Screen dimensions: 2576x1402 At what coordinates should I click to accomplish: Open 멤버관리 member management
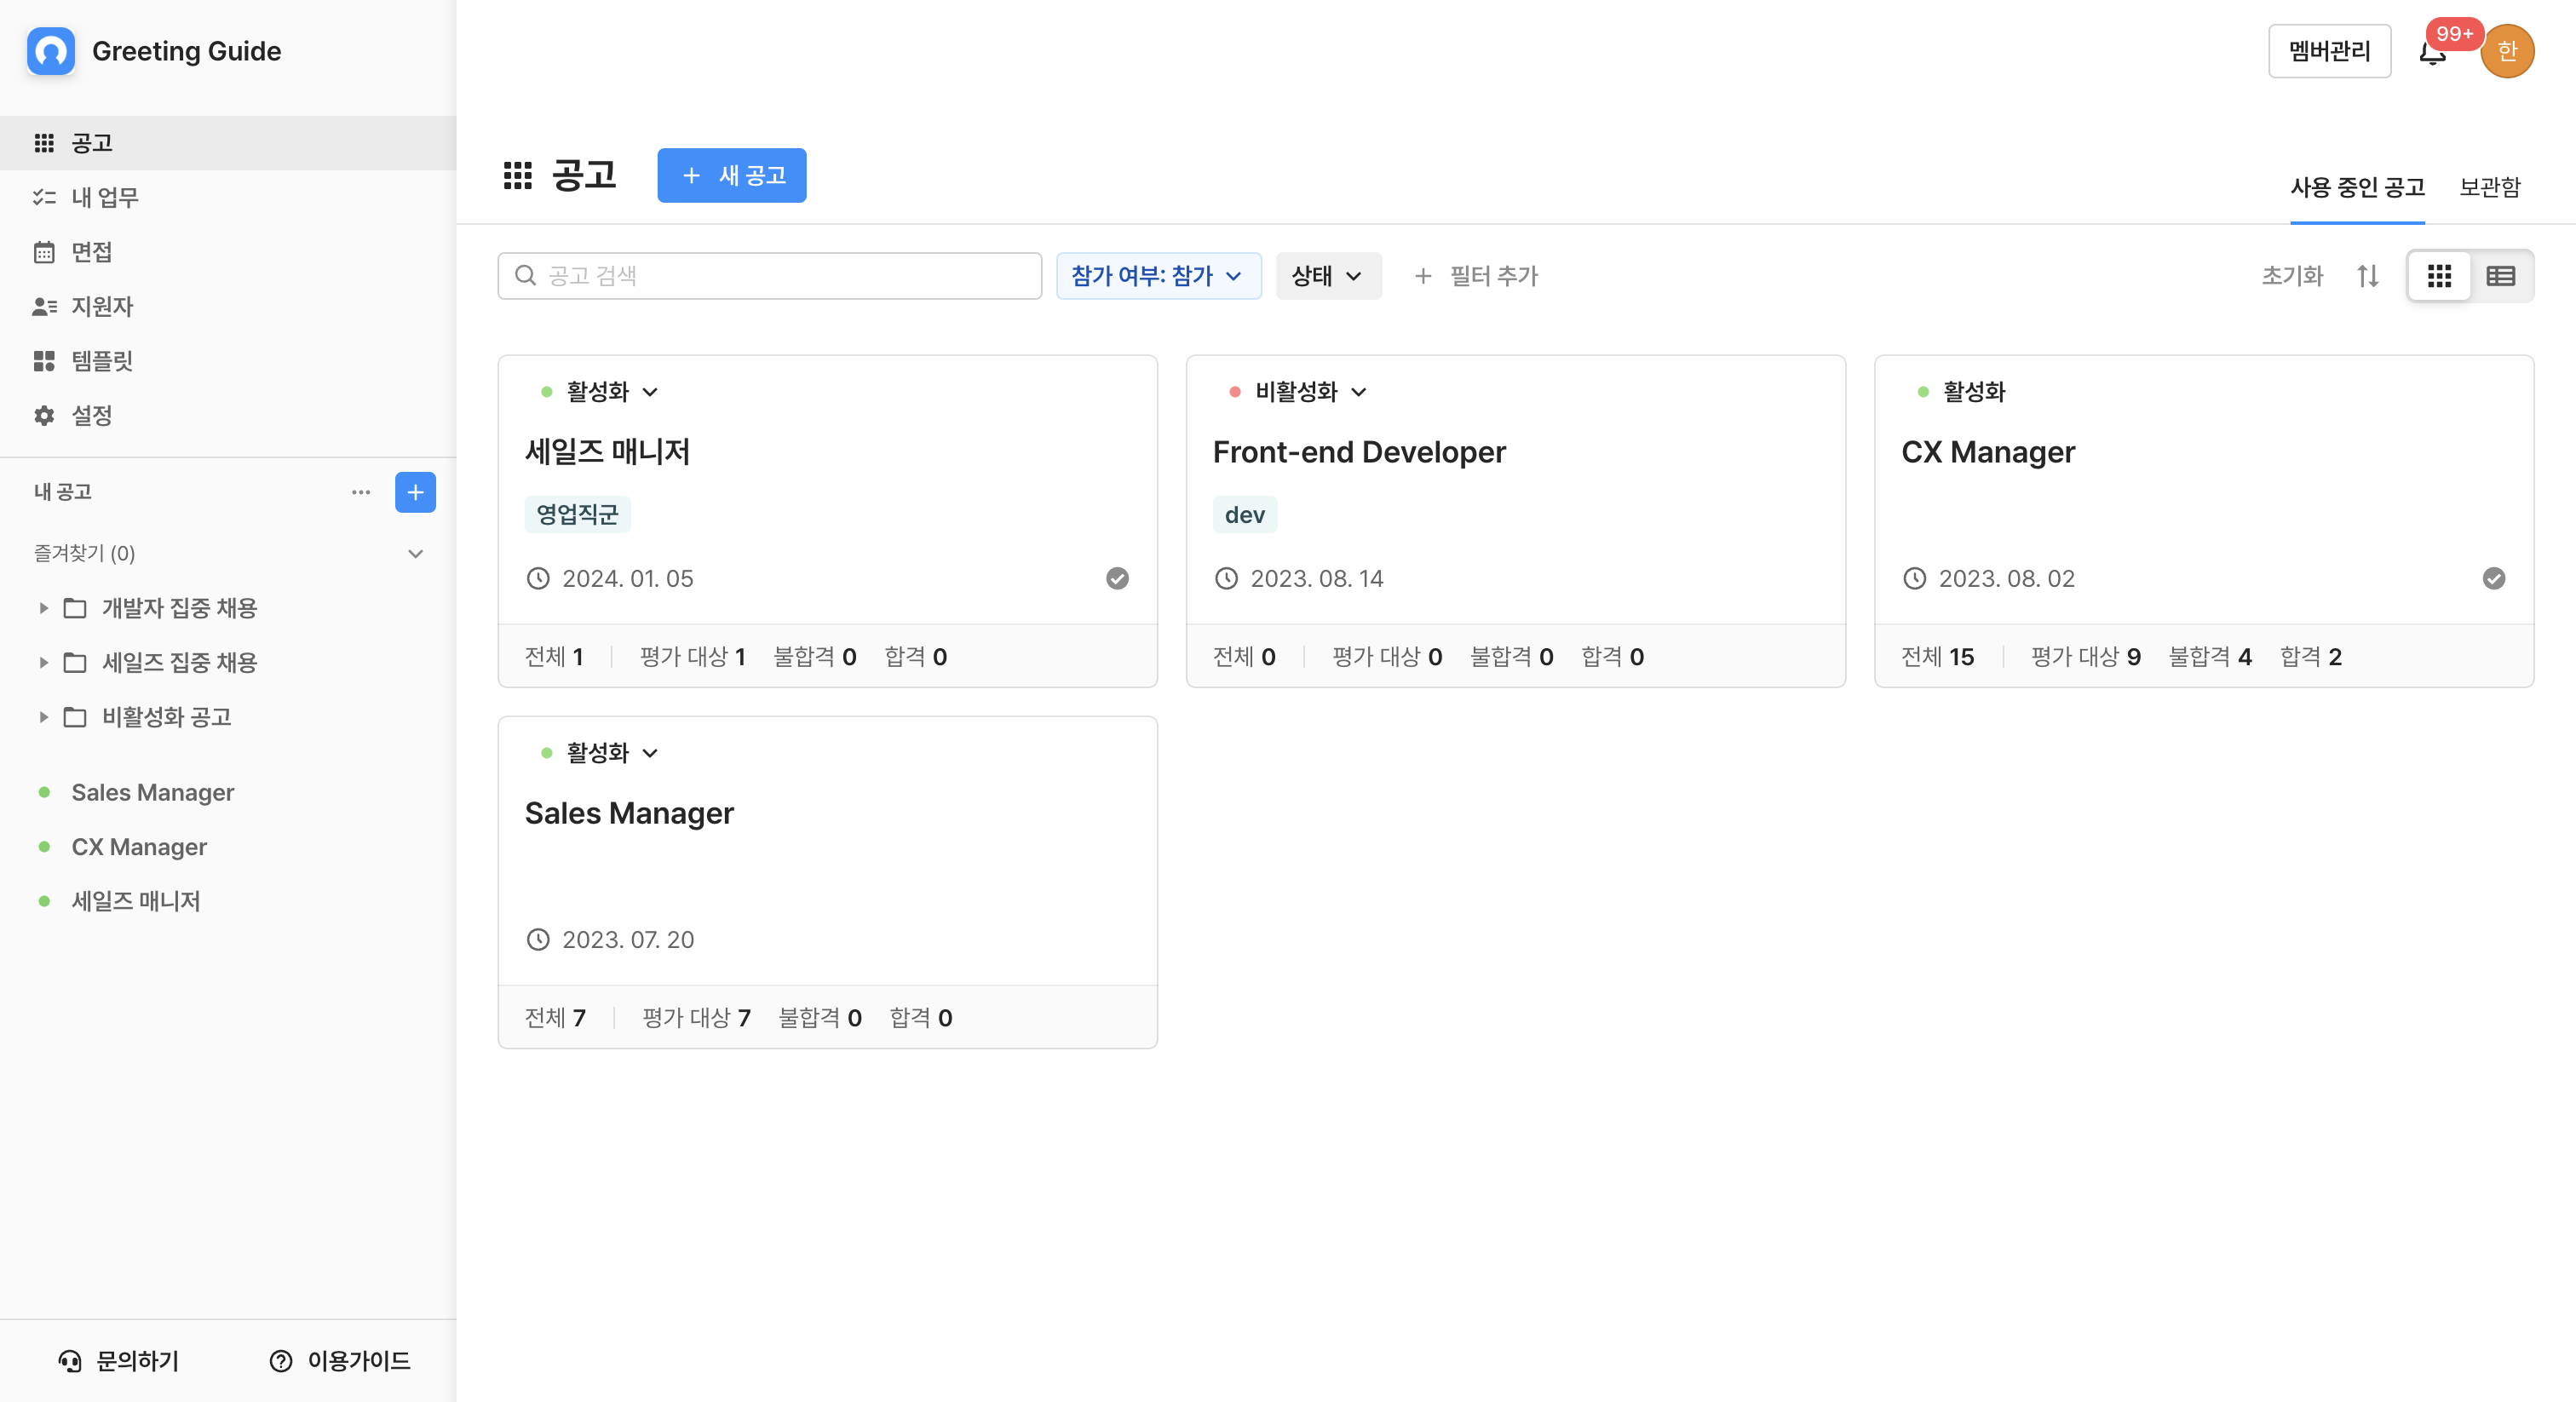point(2329,51)
